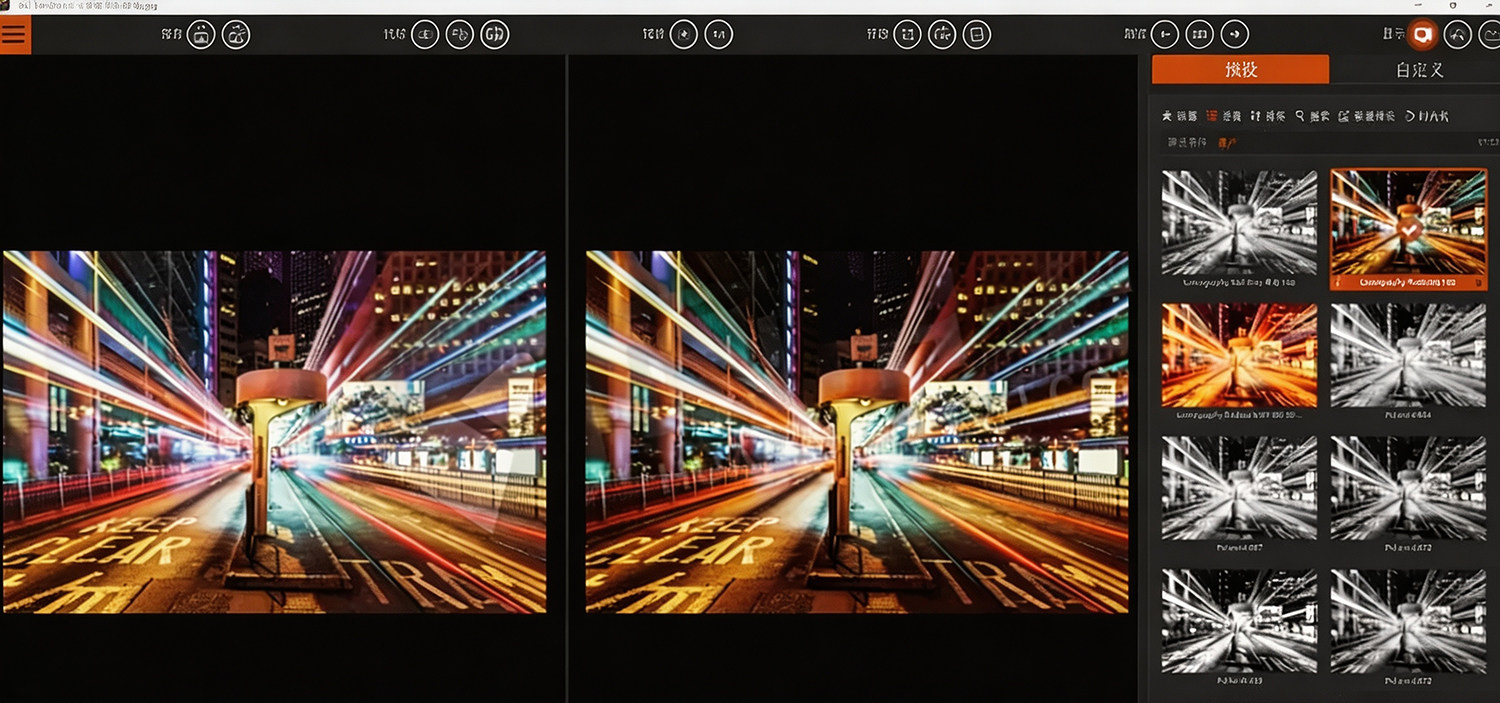Click the left-arrow circular toolbar icon
The image size is (1500, 703).
click(1165, 35)
